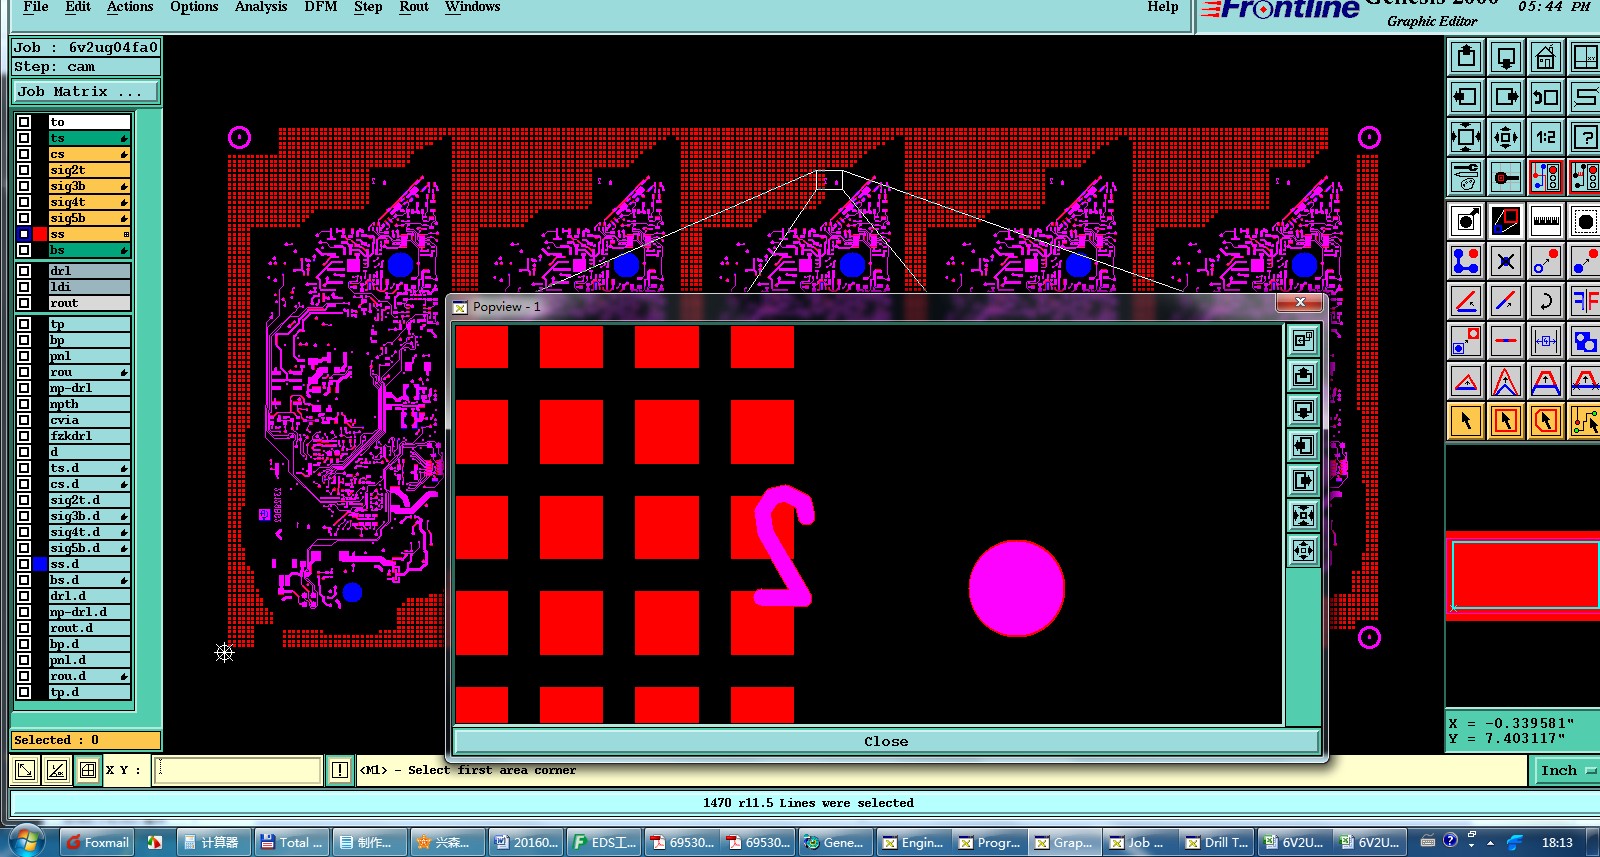Select the three blue nodes connect icon
The width and height of the screenshot is (1600, 857).
[1466, 261]
